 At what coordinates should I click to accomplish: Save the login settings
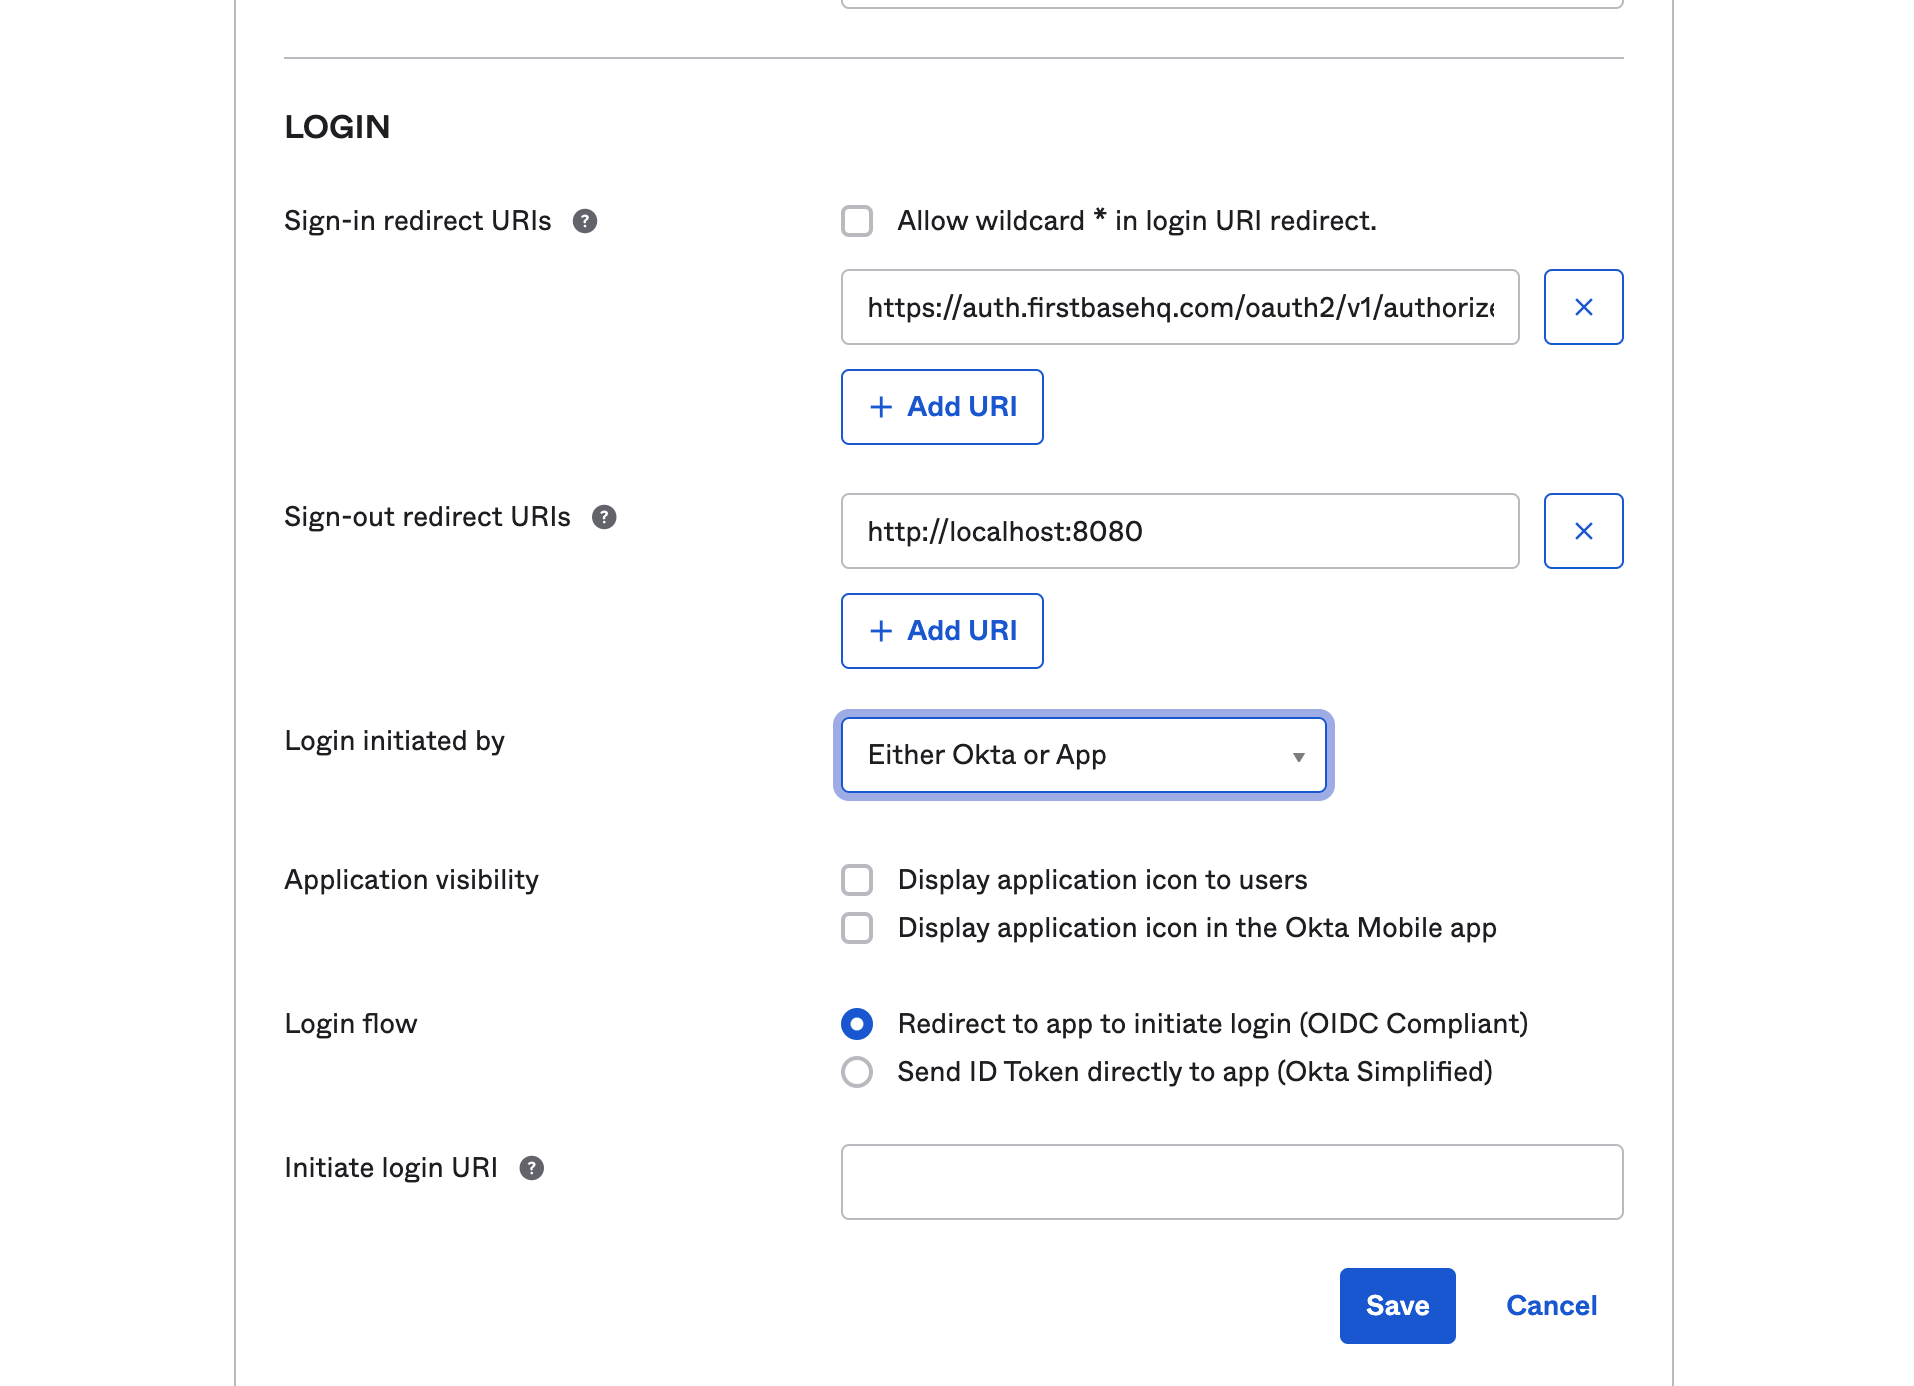pos(1397,1306)
